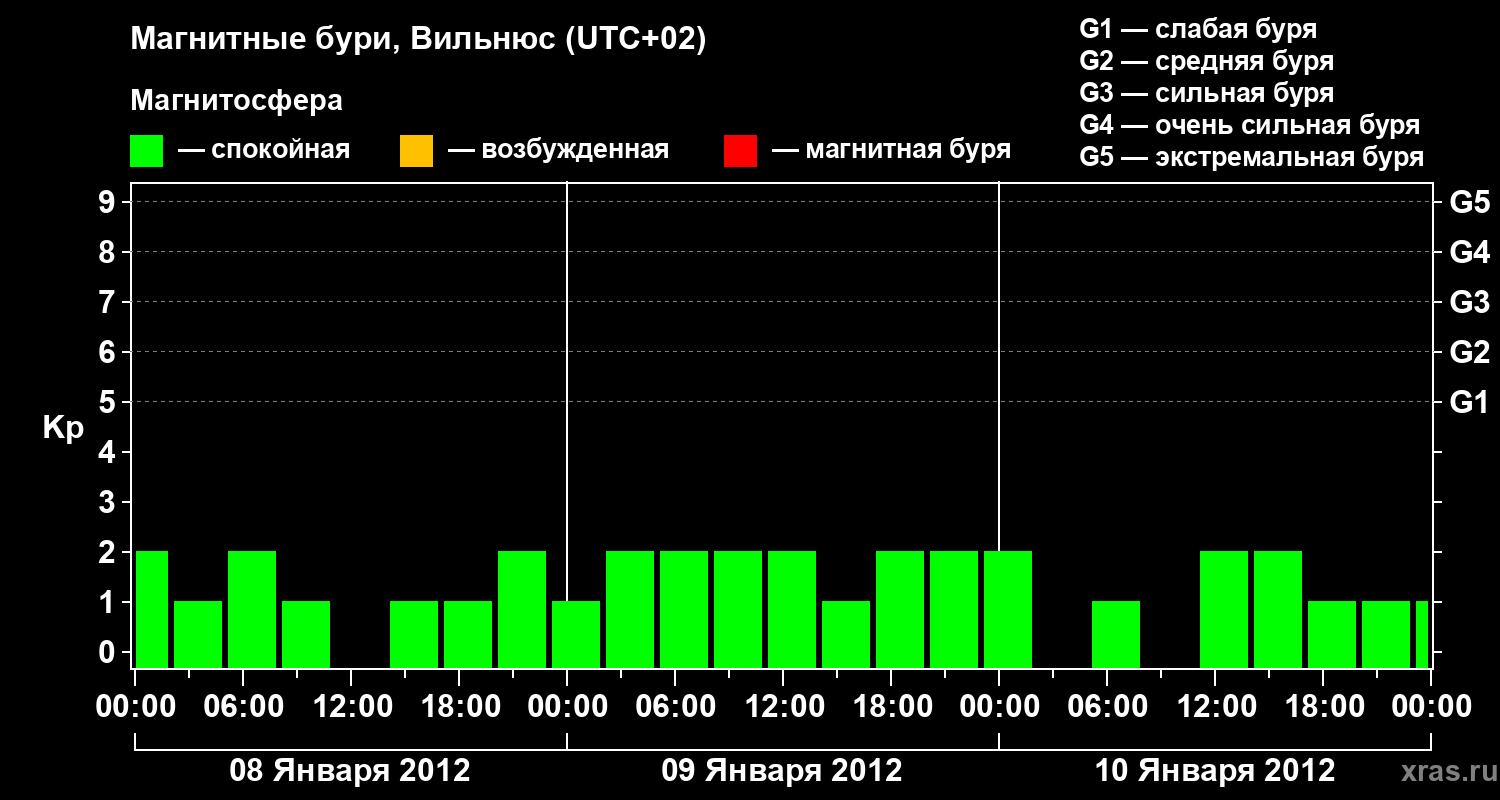The height and width of the screenshot is (800, 1500).
Task: Select the Kp 2 bar above 12:00 10 Января
Action: pos(1224,609)
